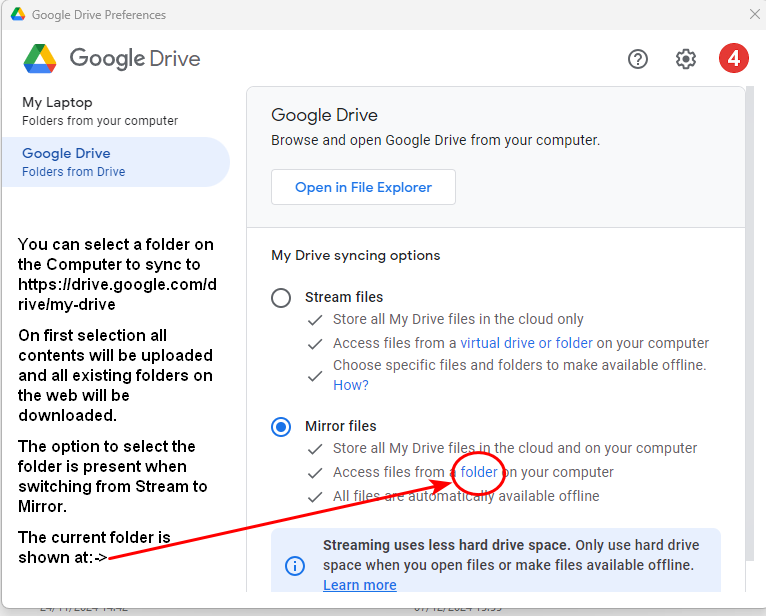This screenshot has height=616, width=766.
Task: Click 'Mirror files' label text
Action: 340,426
